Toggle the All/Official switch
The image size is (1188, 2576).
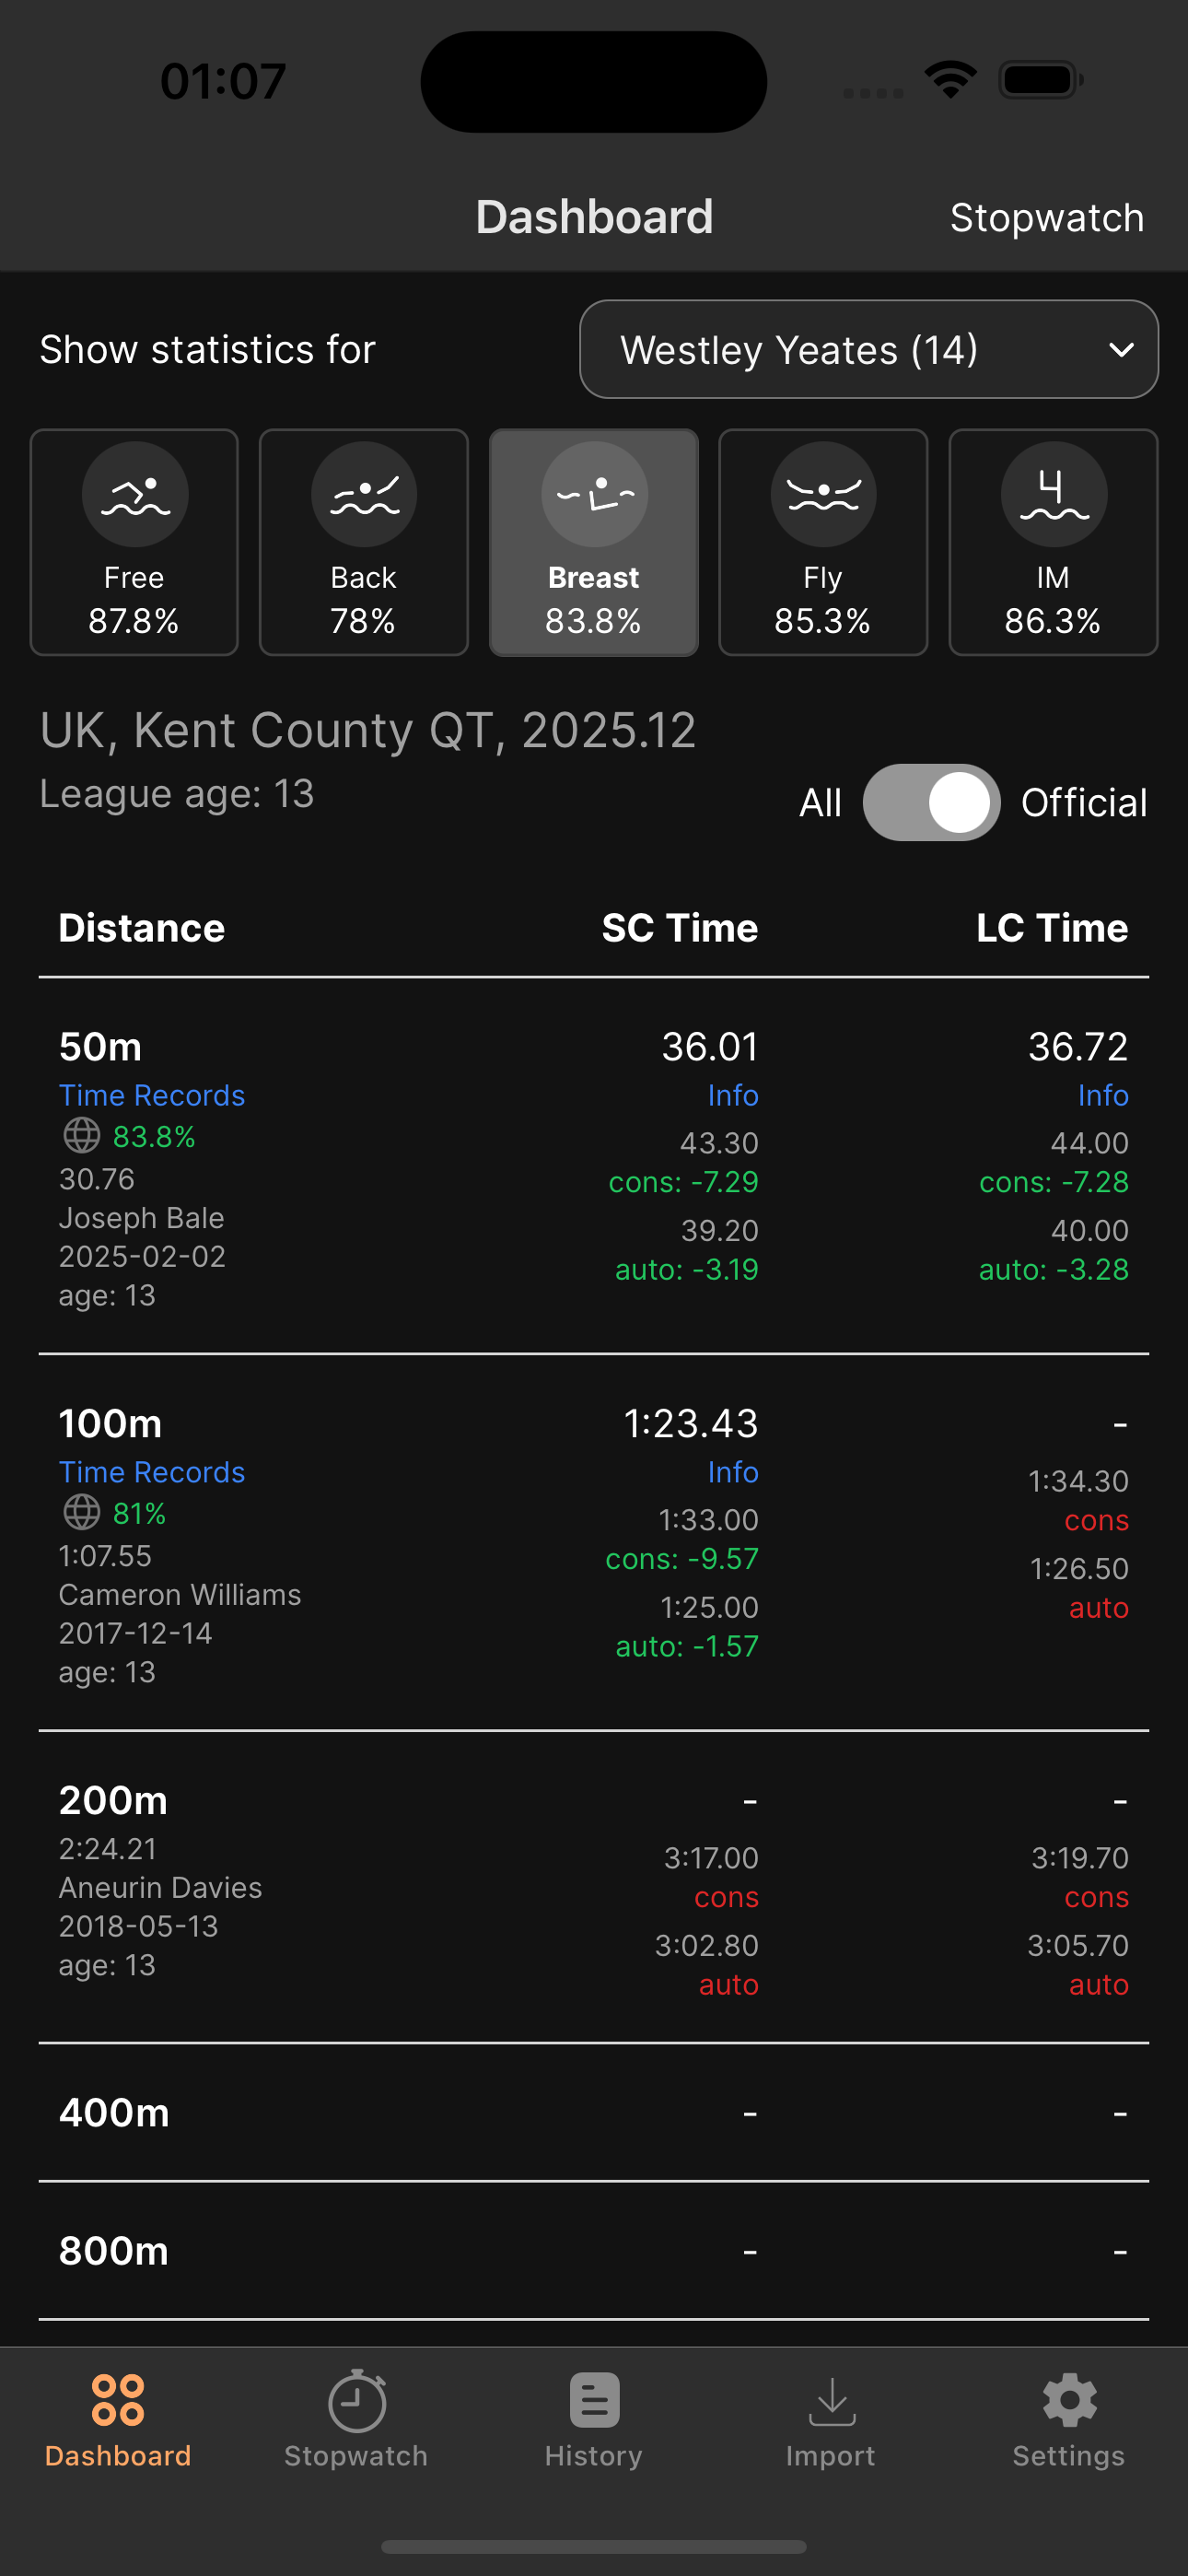(x=931, y=802)
